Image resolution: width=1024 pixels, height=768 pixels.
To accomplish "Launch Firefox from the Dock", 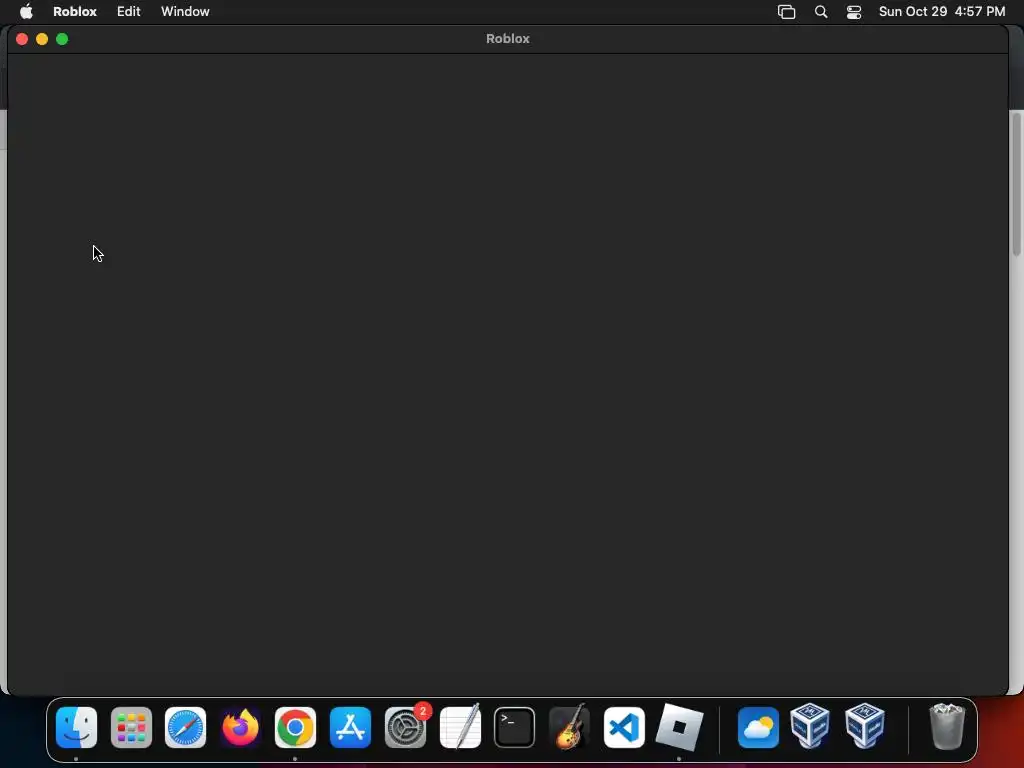I will (240, 727).
